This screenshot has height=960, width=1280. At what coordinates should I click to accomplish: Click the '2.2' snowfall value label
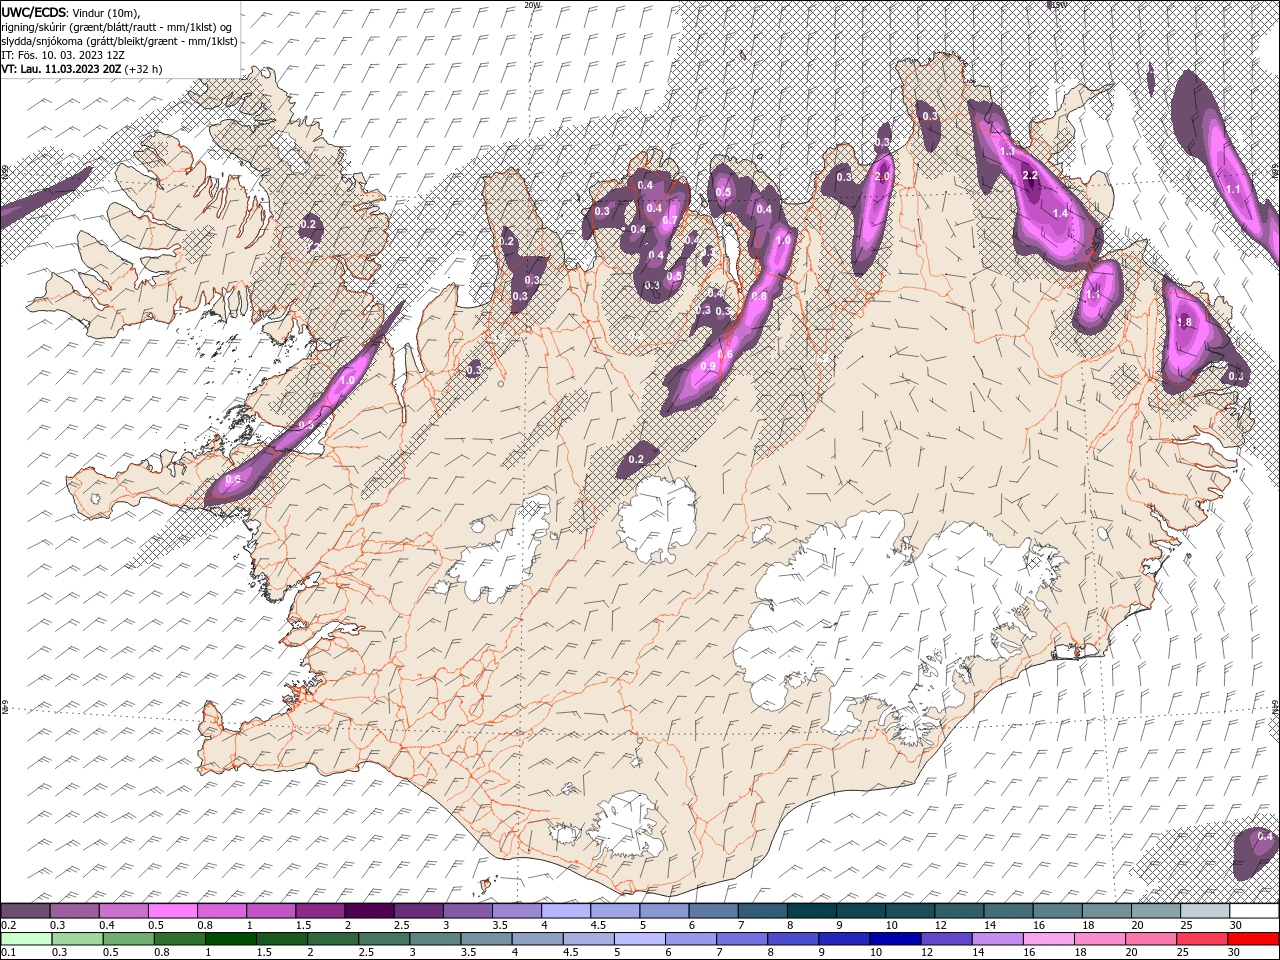click(x=1031, y=176)
